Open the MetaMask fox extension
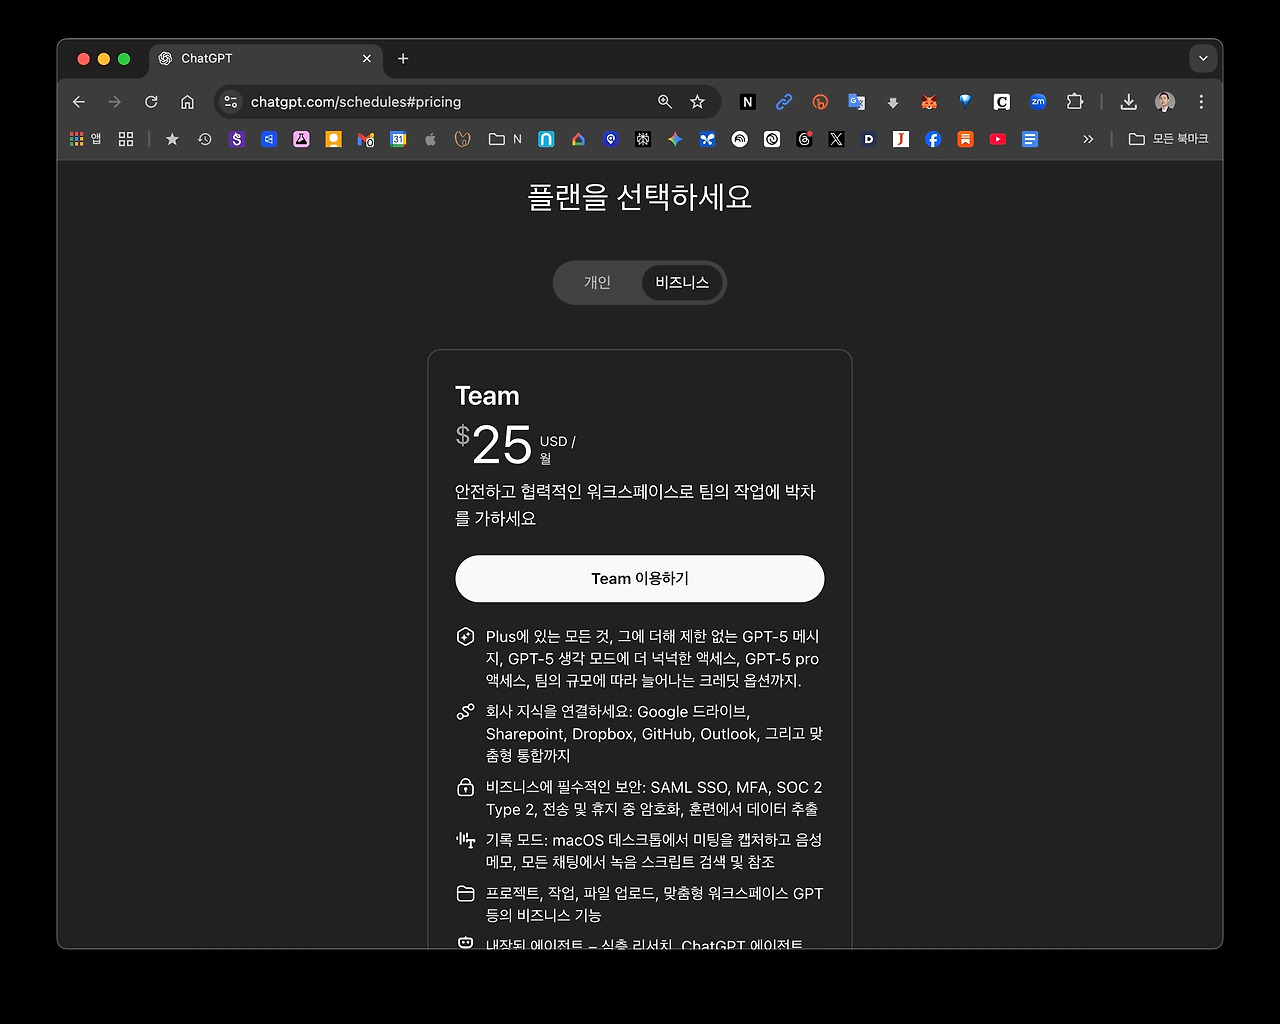1280x1024 pixels. click(x=929, y=102)
